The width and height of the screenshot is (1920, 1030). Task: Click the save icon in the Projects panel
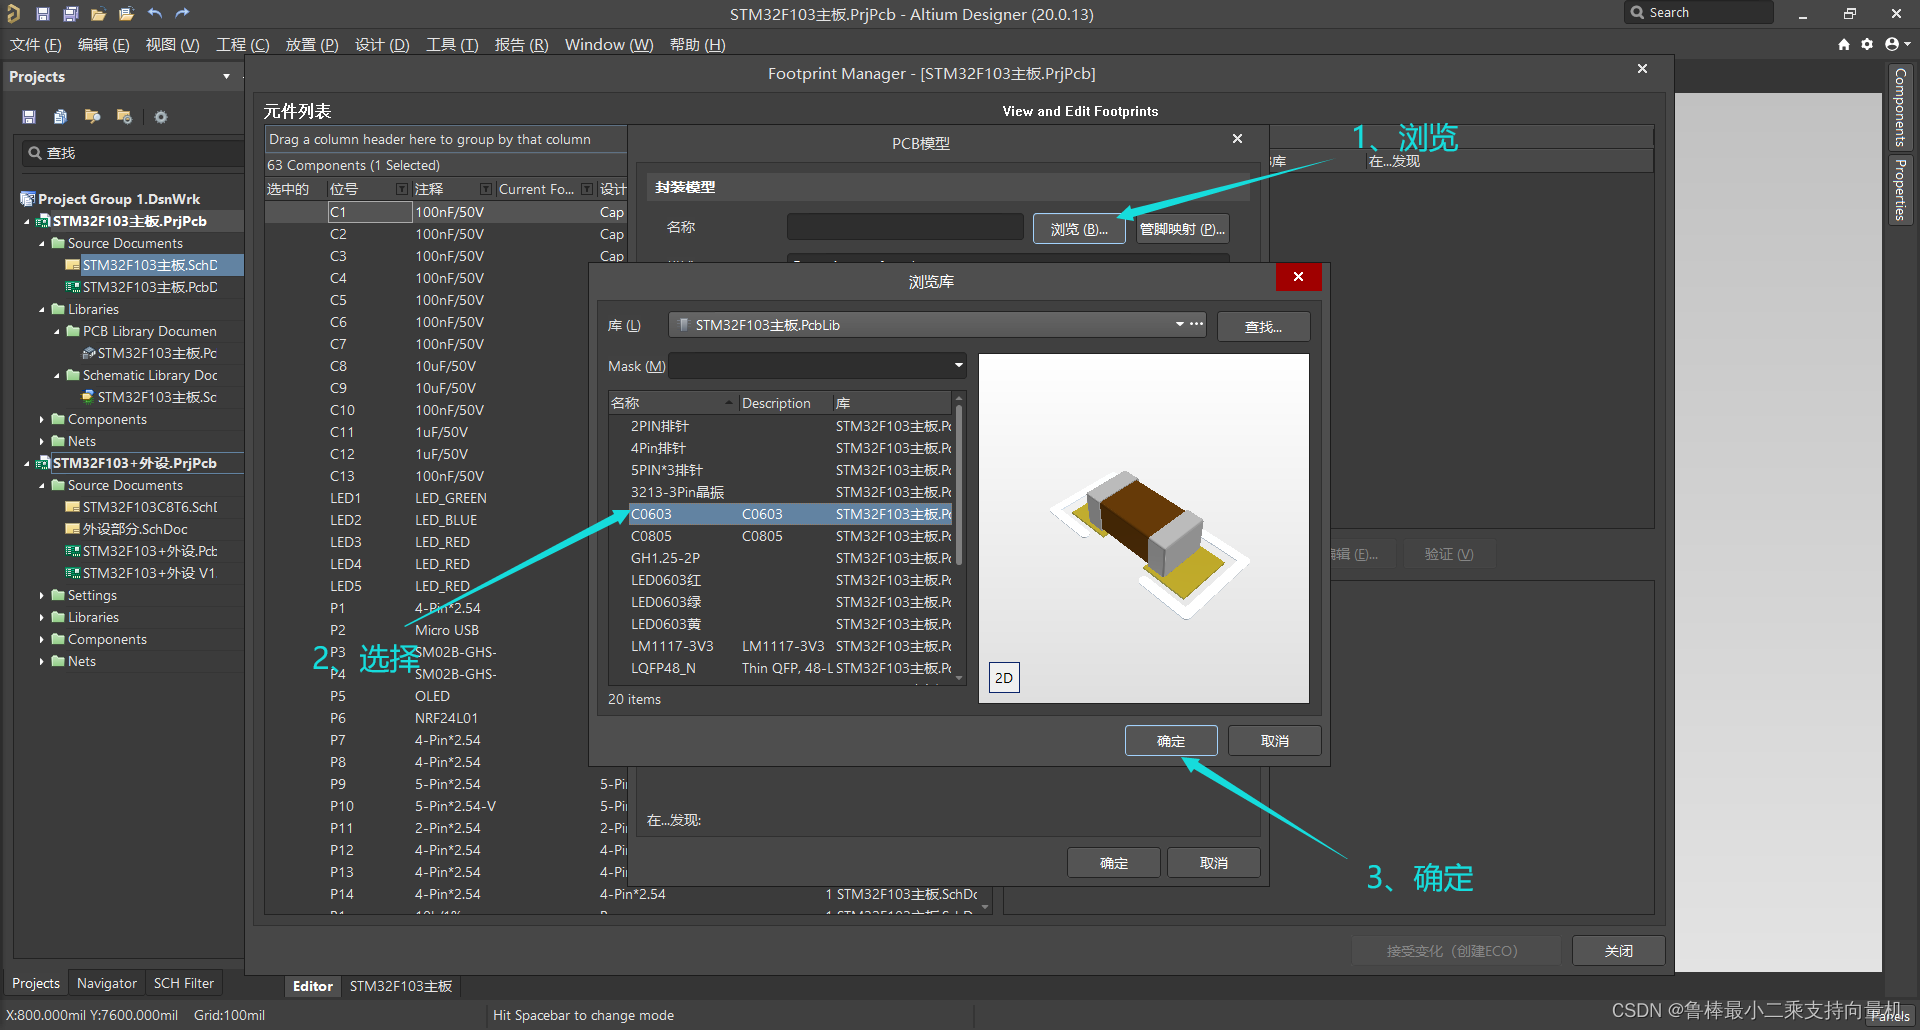coord(29,117)
